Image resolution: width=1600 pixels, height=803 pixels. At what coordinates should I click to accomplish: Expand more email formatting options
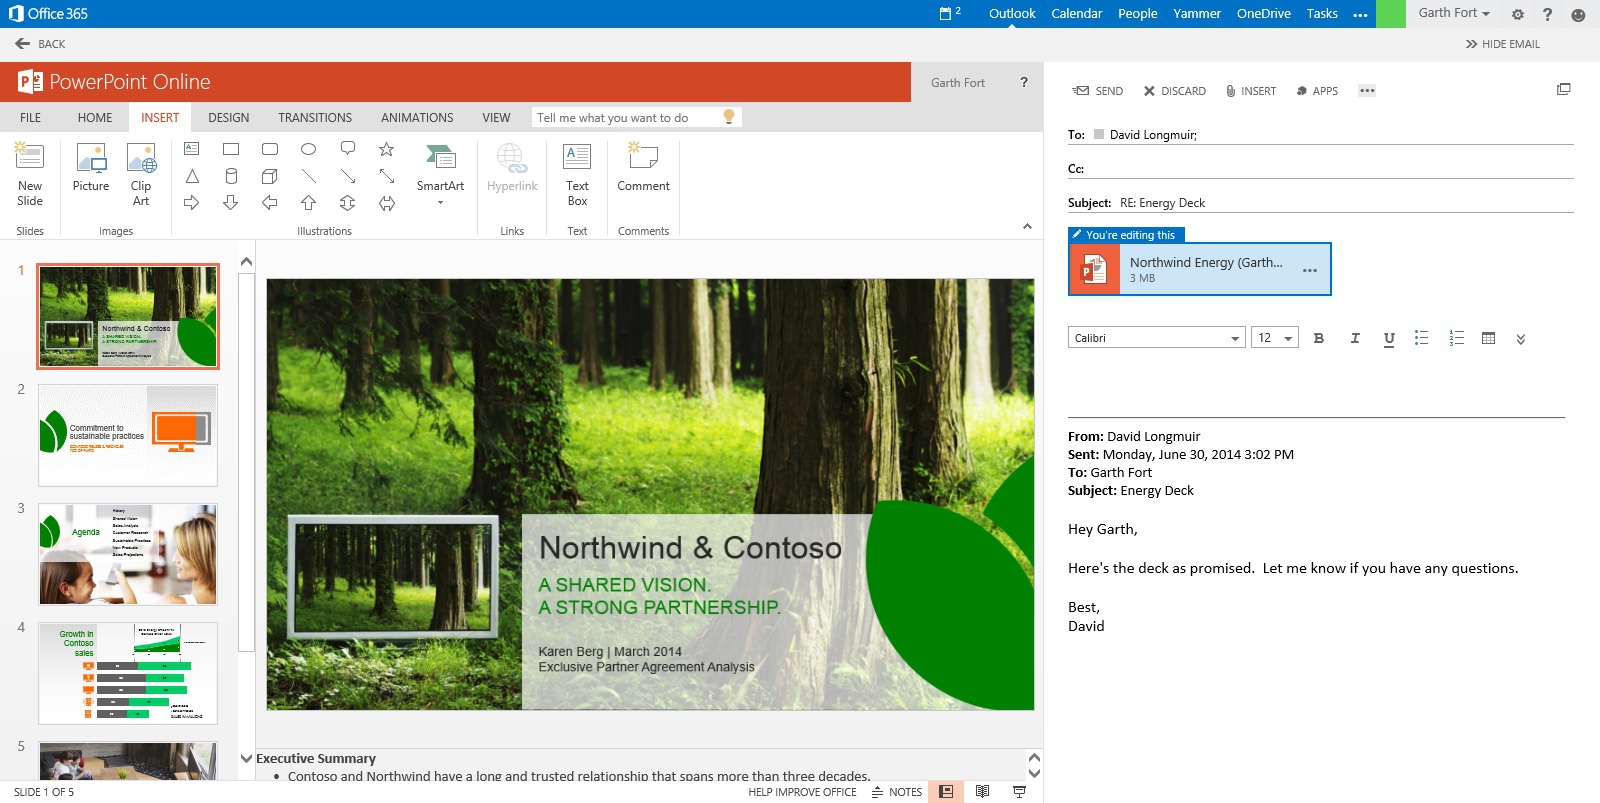tap(1520, 339)
